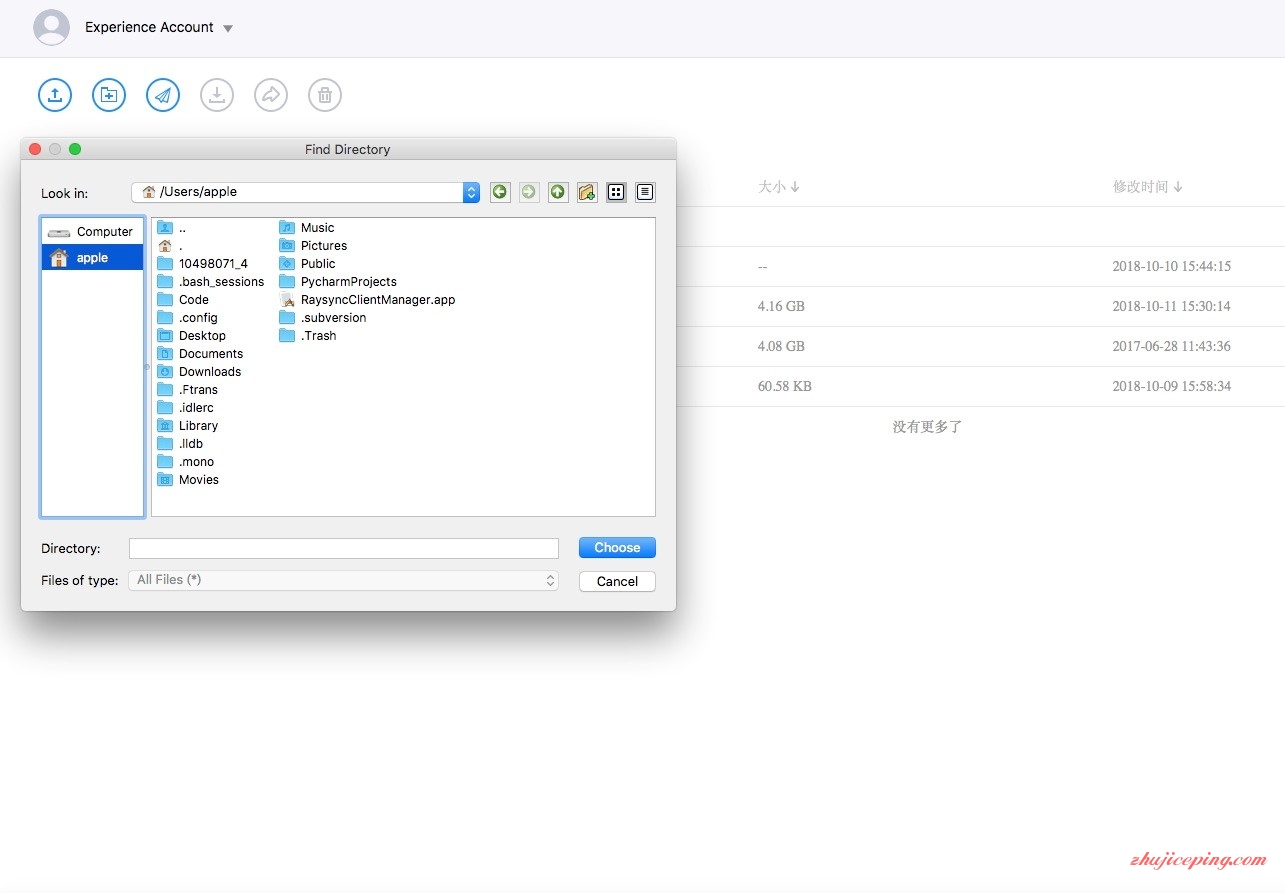Viewport: 1285px width, 893px height.
Task: Select the .bash_sessions folder
Action: click(x=210, y=282)
